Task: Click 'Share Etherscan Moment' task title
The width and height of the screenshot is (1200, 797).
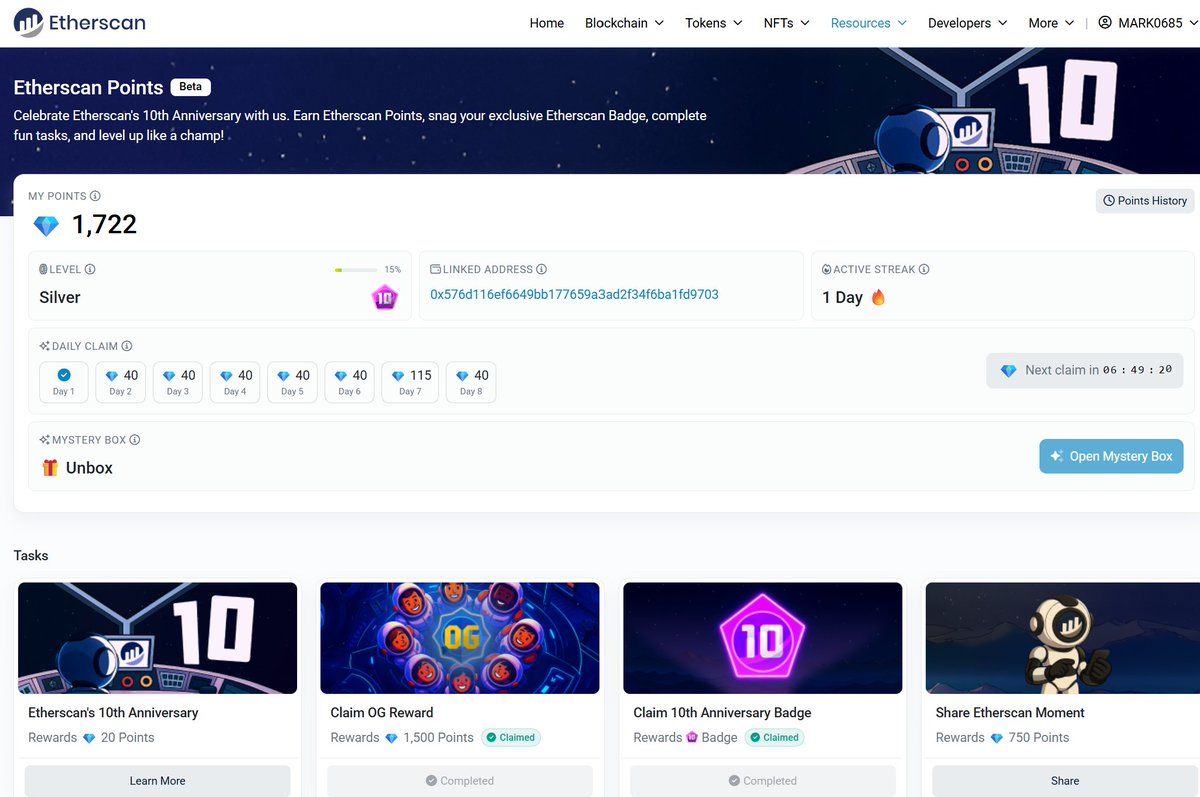Action: coord(1010,713)
